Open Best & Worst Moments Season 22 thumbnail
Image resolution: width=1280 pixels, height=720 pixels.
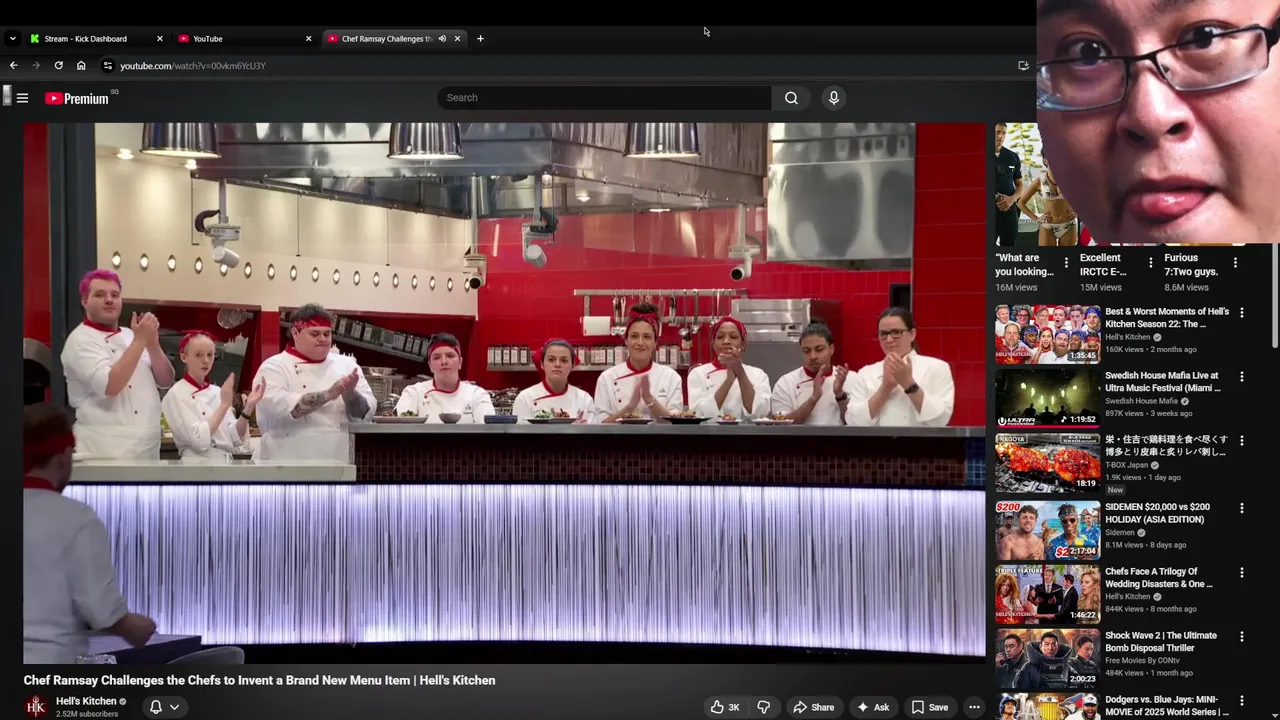point(1047,334)
